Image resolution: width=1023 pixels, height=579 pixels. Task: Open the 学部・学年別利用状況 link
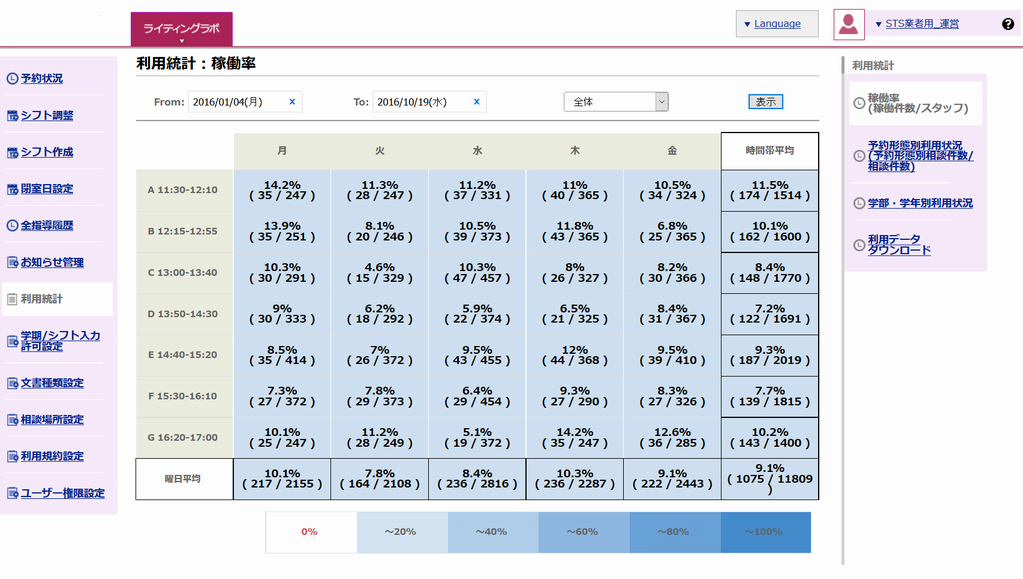click(x=920, y=203)
